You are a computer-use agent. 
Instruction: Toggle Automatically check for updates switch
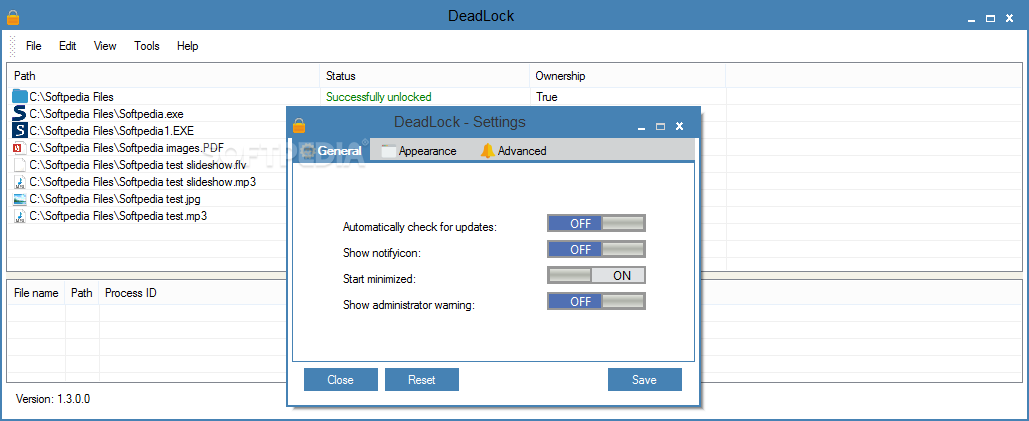tap(597, 223)
